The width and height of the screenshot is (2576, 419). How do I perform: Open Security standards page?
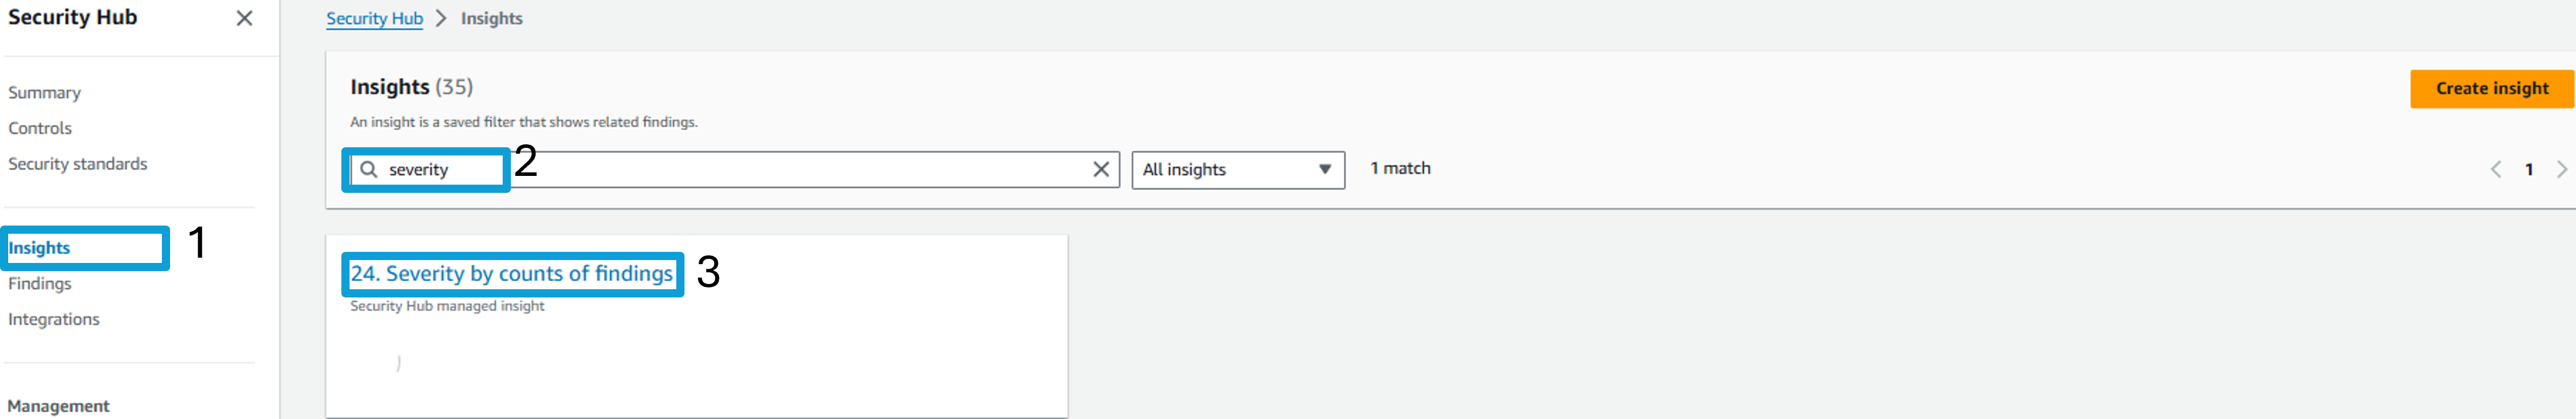(78, 164)
